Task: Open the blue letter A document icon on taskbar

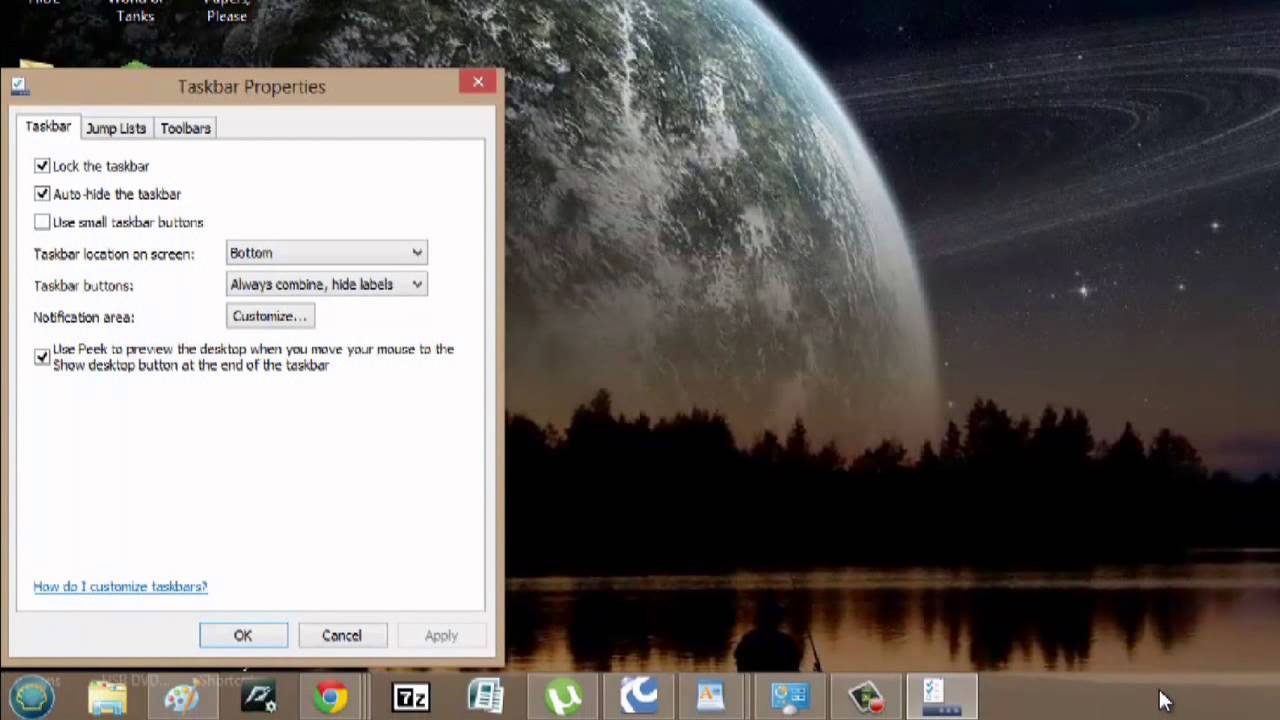Action: (x=711, y=697)
